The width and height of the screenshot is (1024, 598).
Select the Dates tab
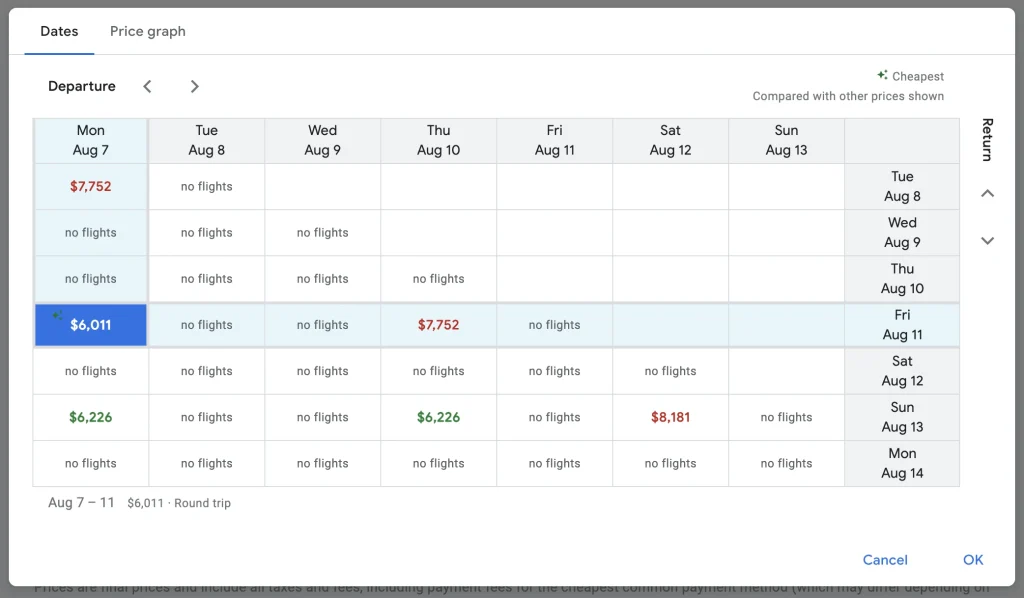click(x=59, y=31)
